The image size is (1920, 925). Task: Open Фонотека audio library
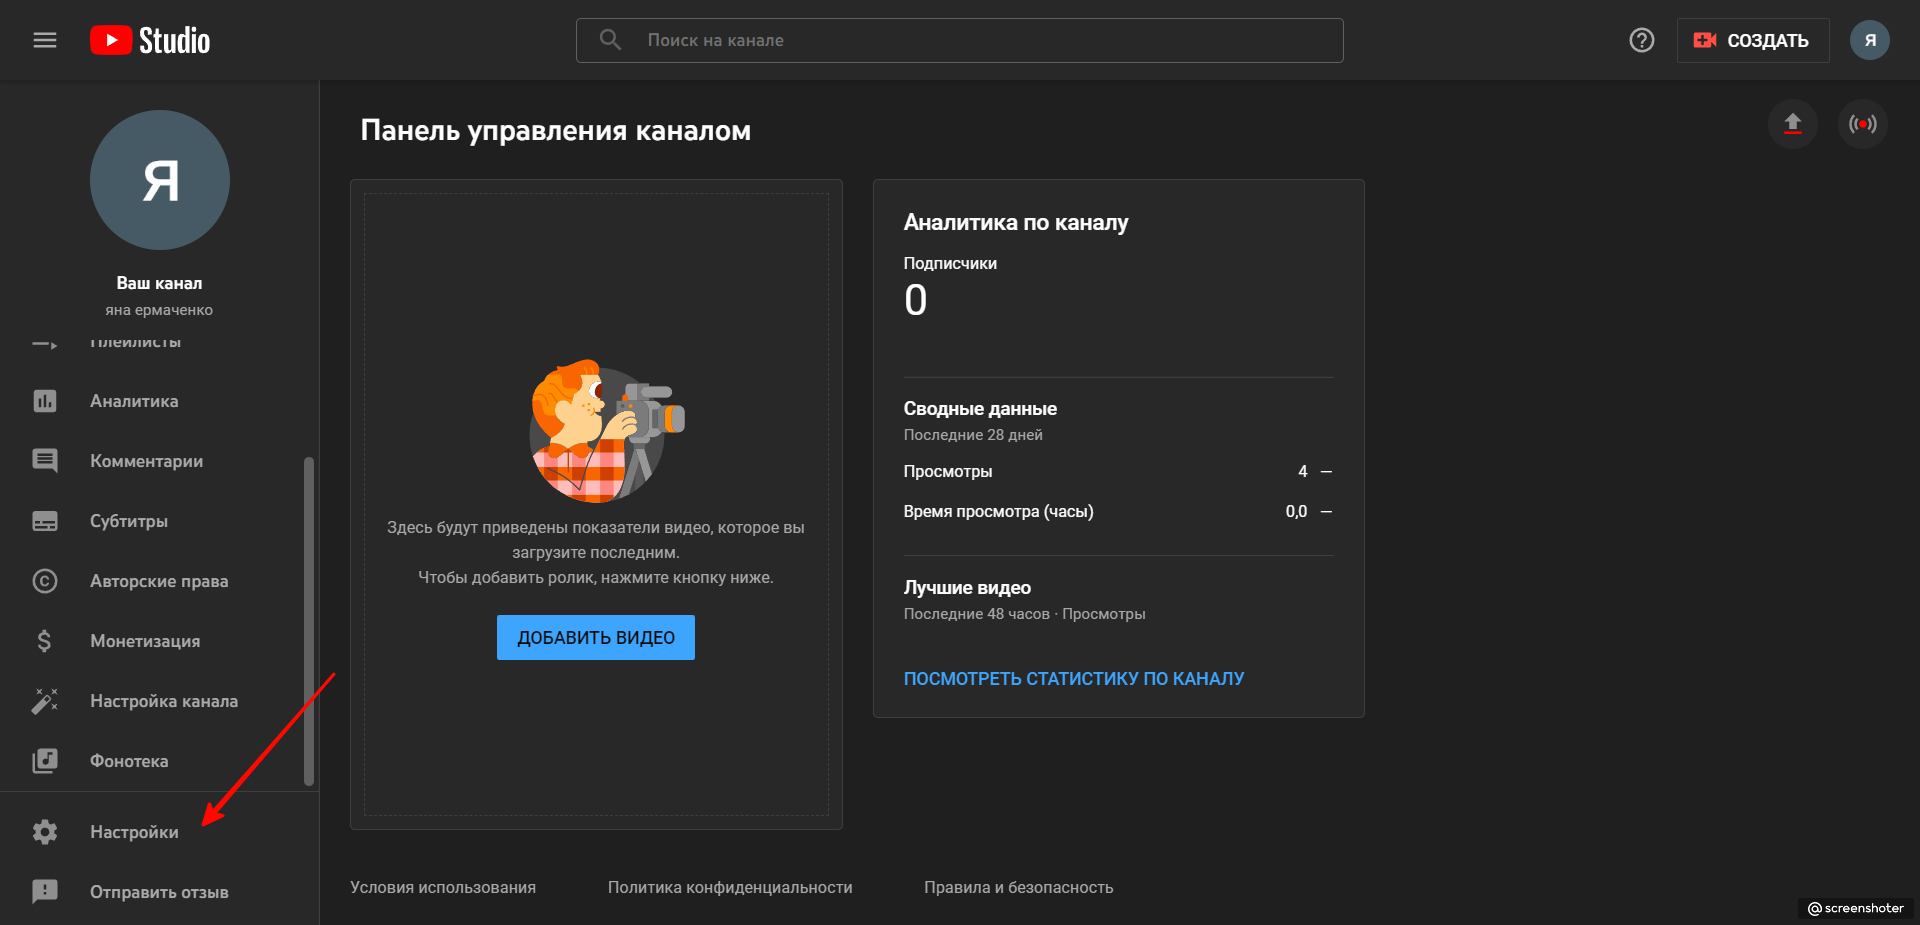(129, 761)
